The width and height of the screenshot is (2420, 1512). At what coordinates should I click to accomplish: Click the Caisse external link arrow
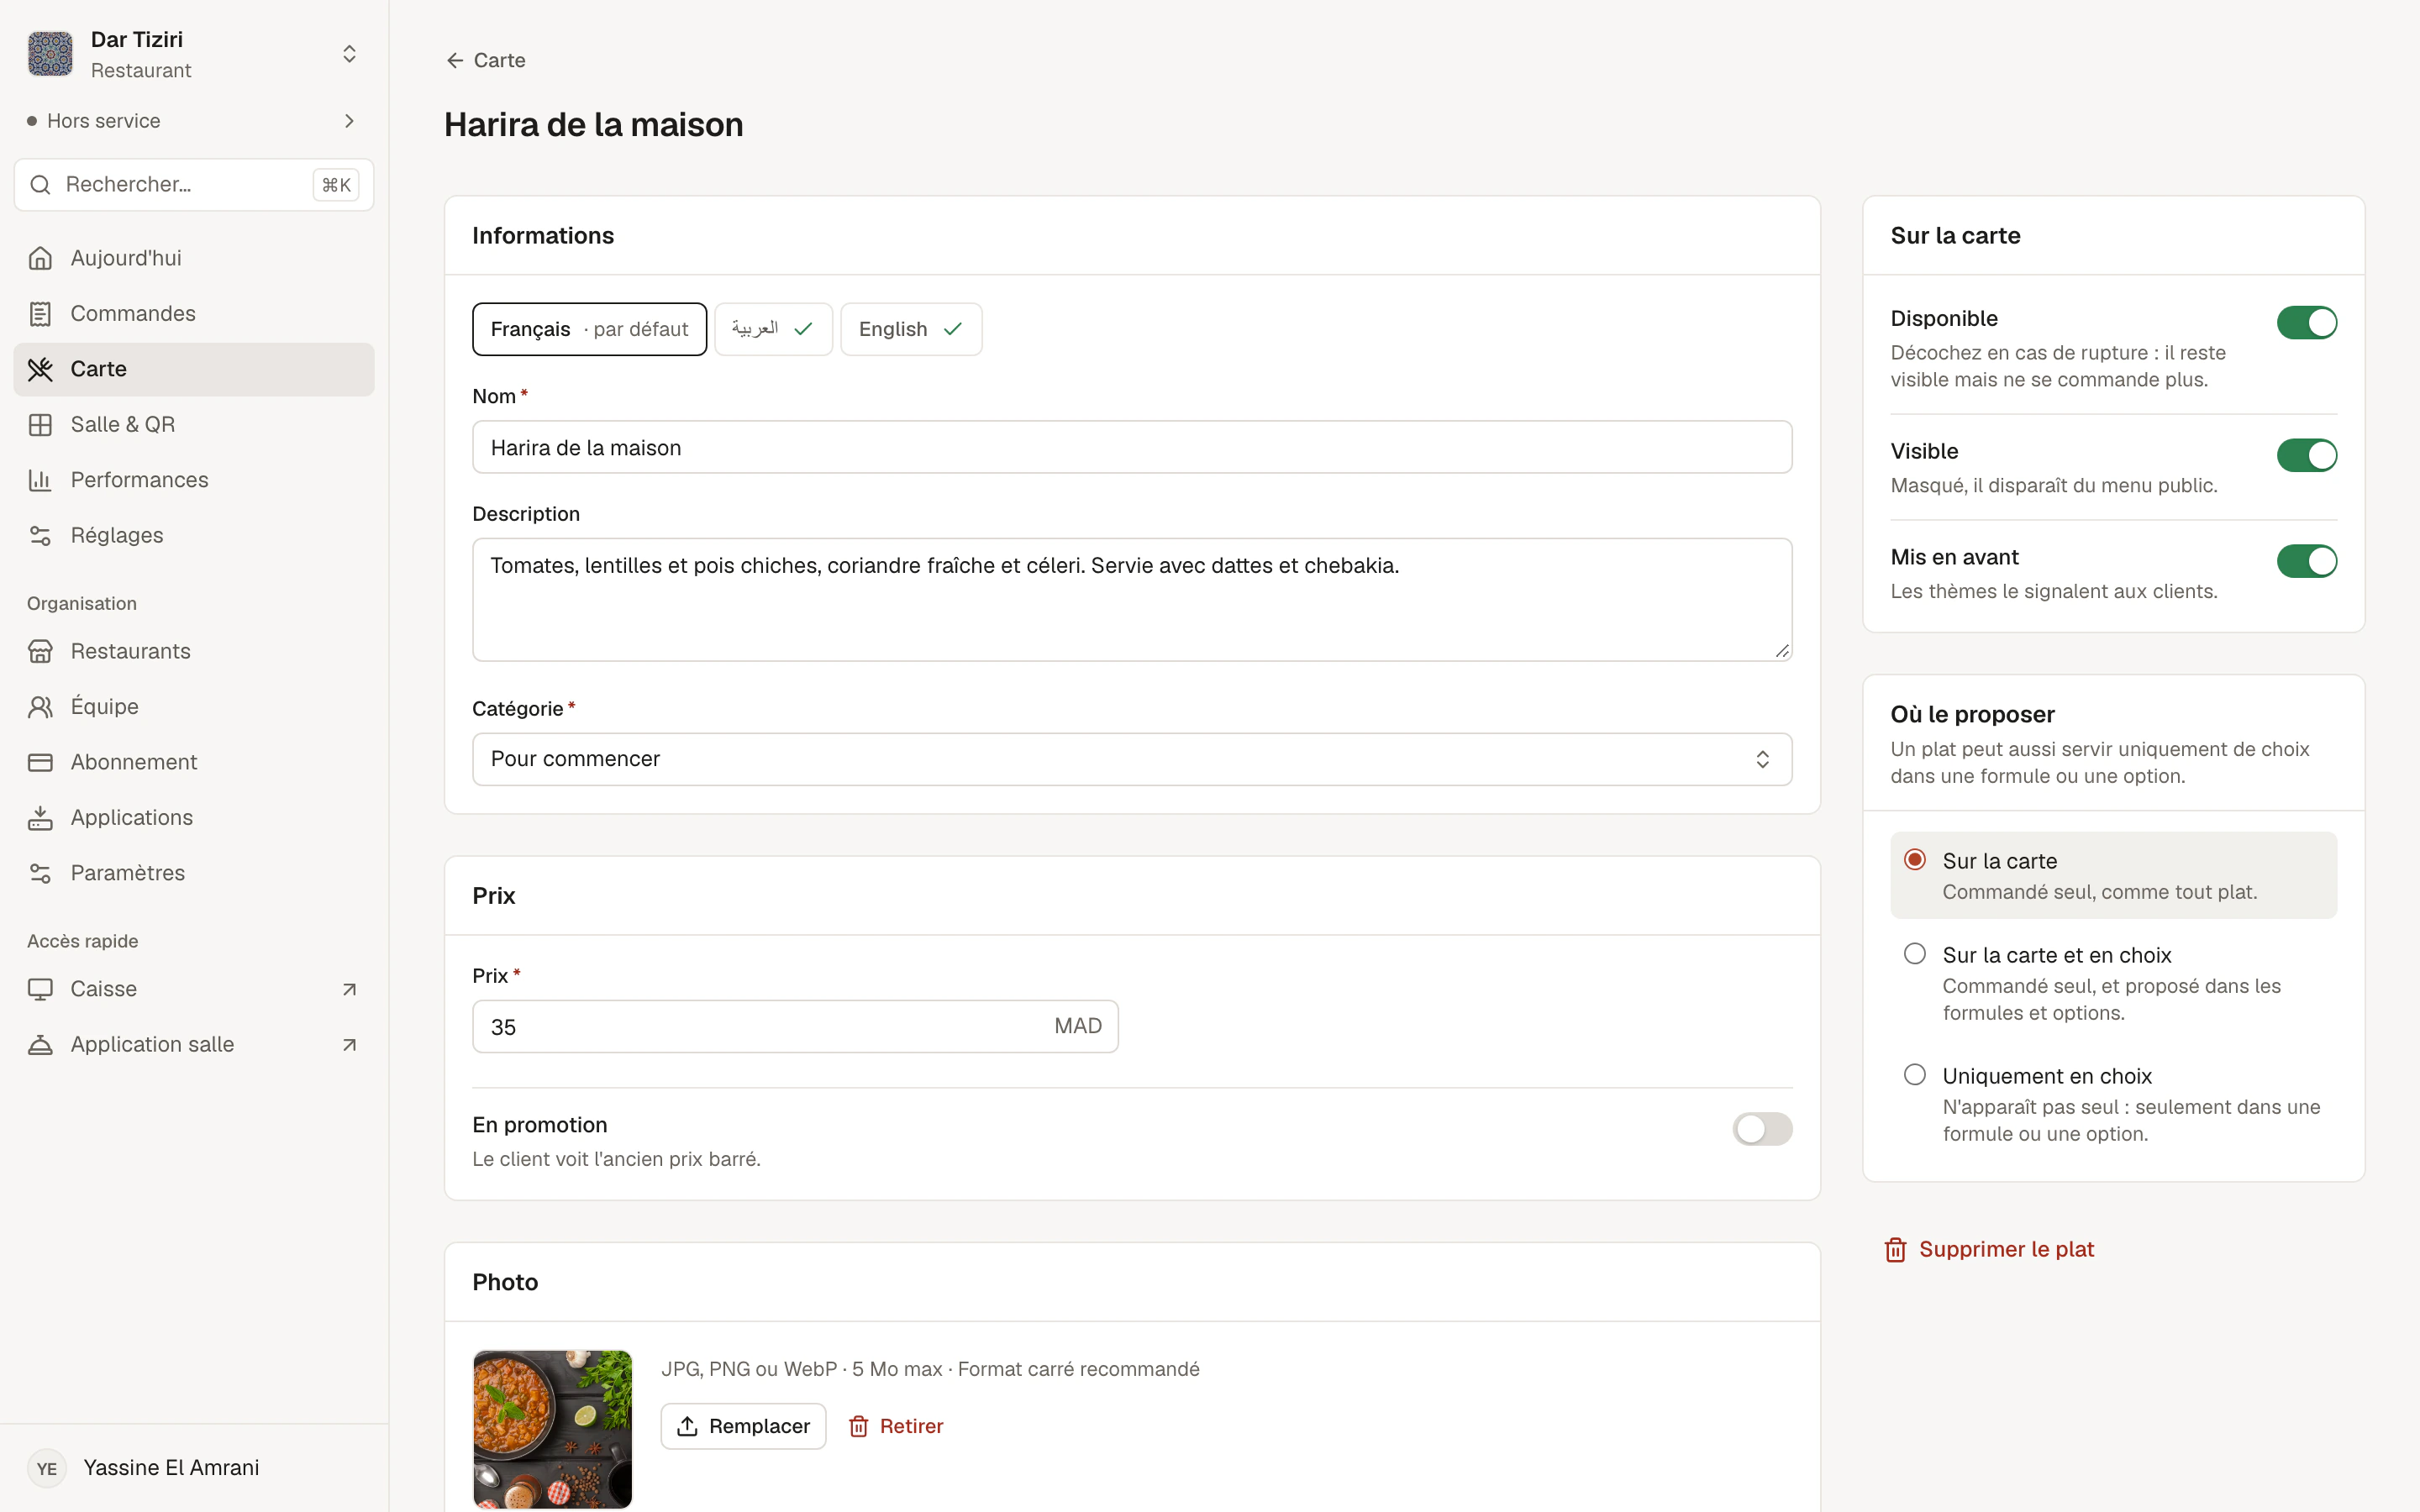point(349,989)
